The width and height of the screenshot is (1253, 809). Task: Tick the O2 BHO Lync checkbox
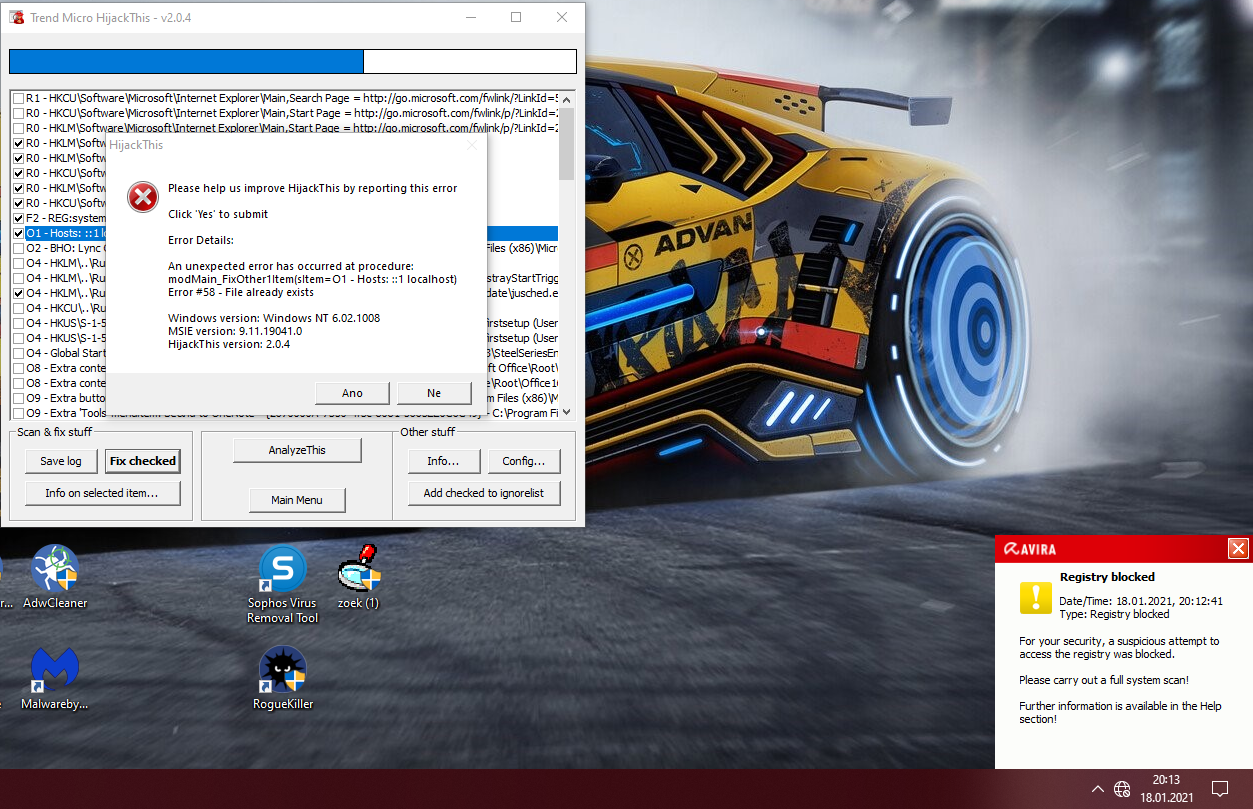[x=18, y=248]
